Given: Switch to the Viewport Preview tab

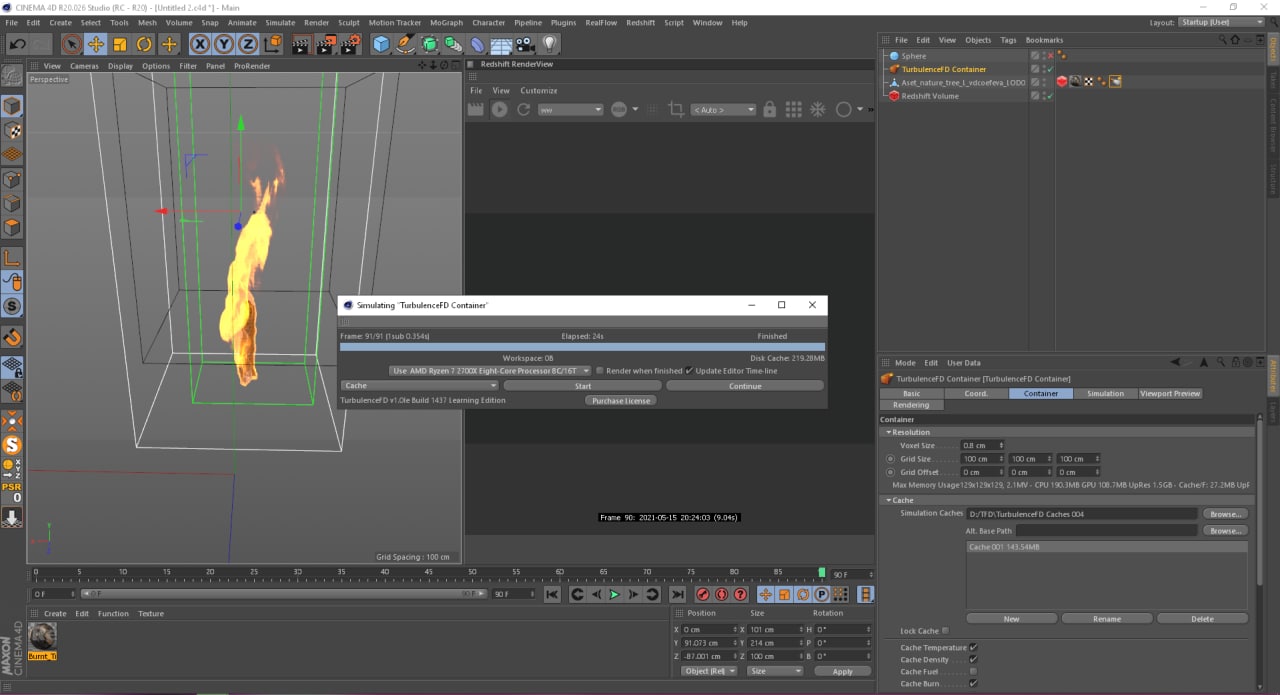Looking at the screenshot, I should point(1170,393).
